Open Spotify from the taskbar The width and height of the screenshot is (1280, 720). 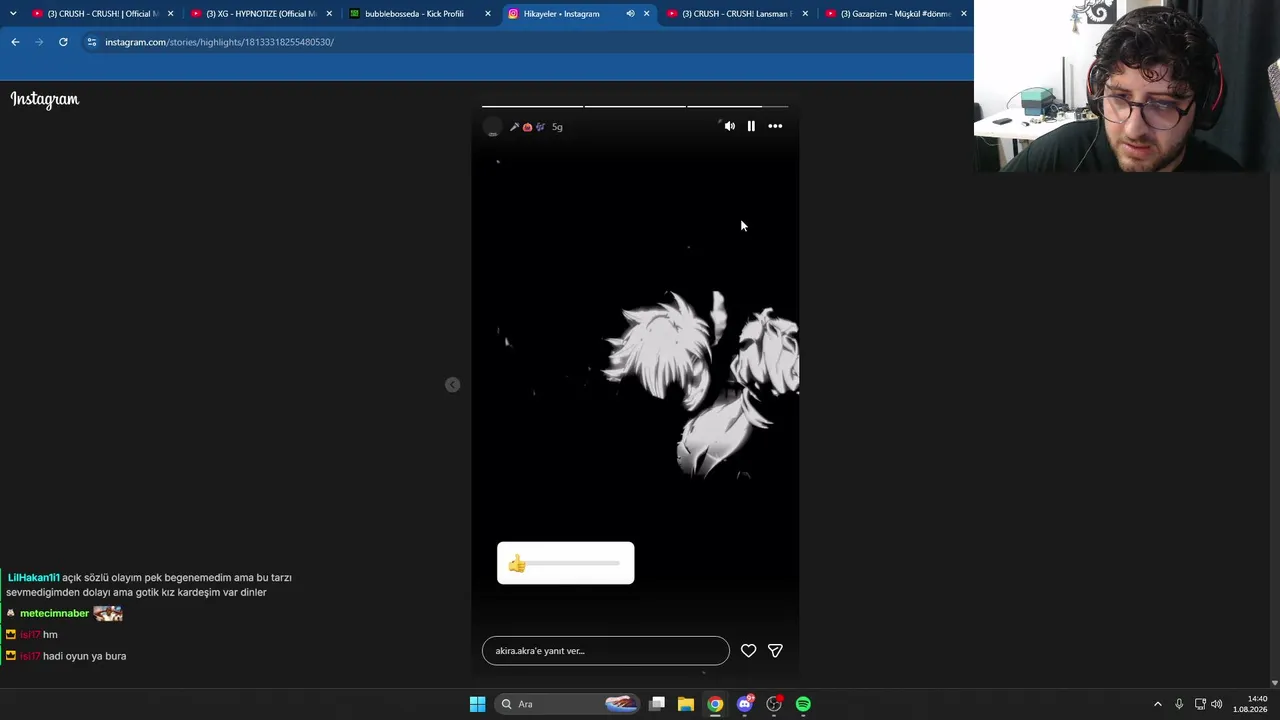(803, 704)
